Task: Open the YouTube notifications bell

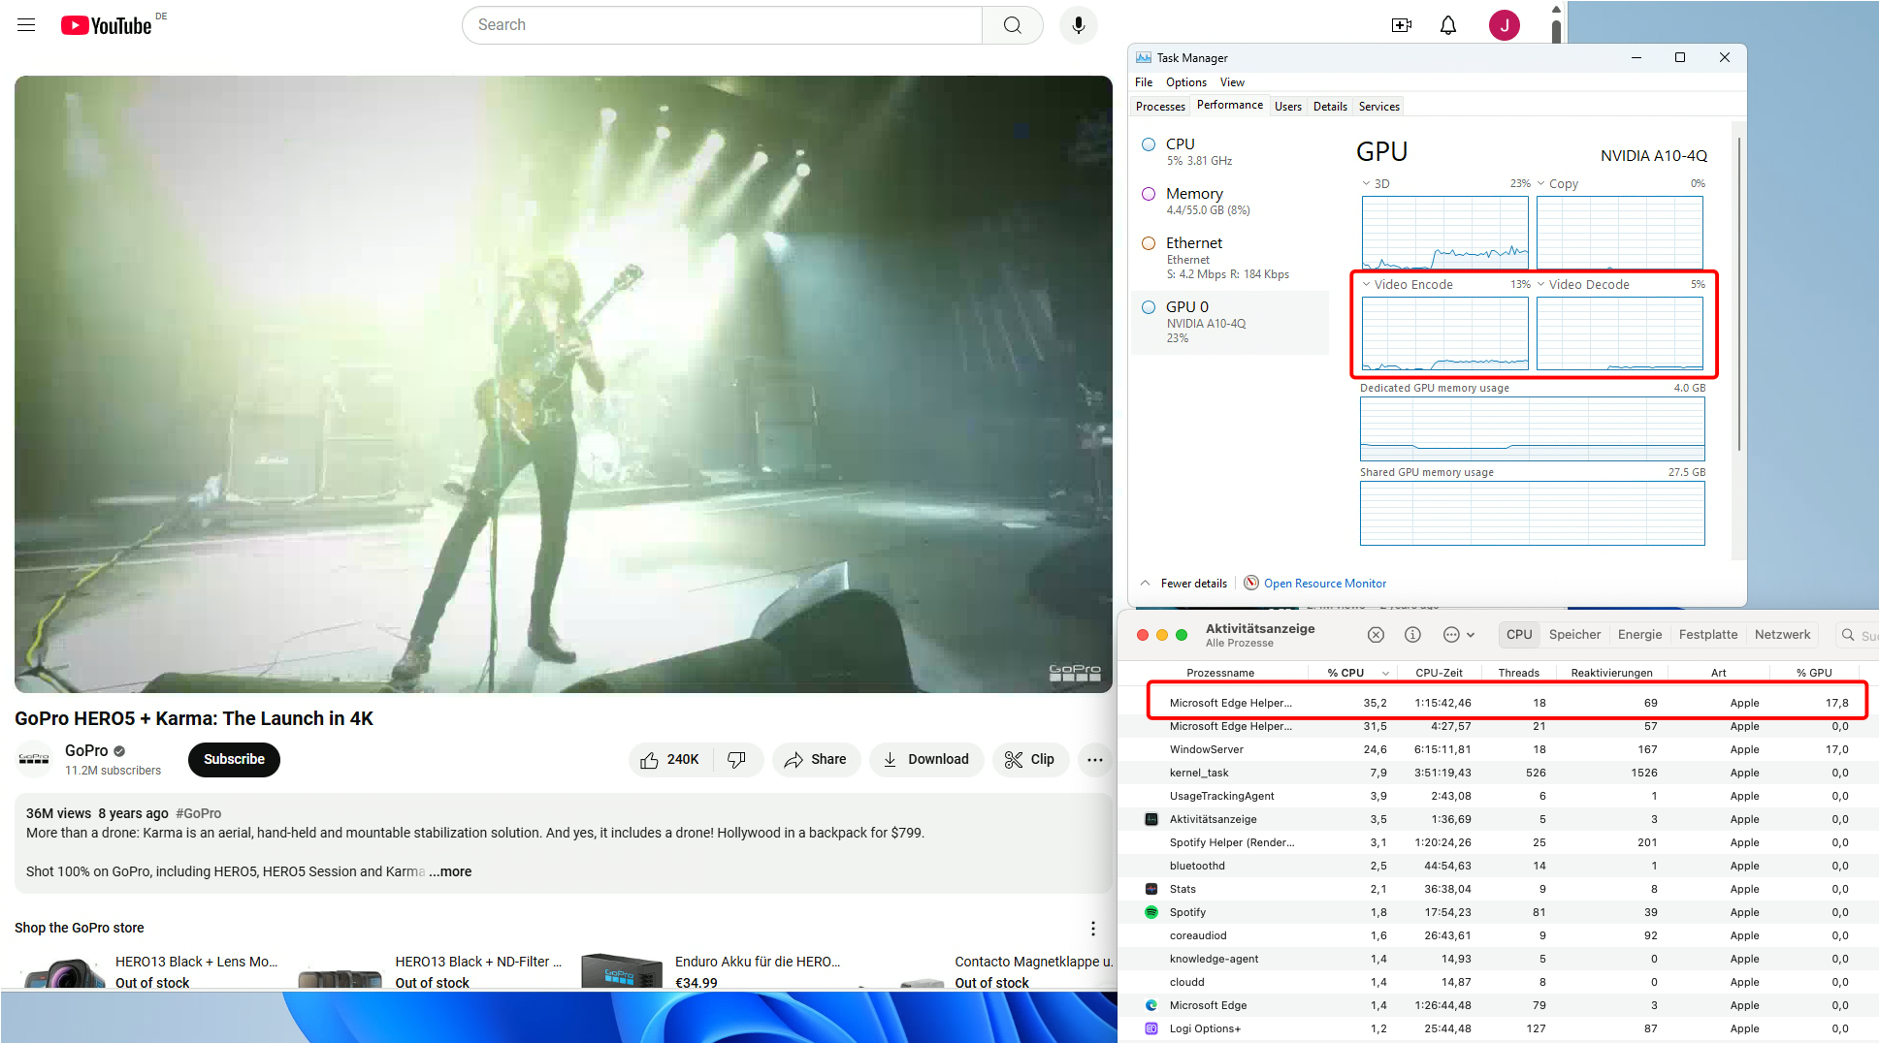Action: coord(1448,25)
